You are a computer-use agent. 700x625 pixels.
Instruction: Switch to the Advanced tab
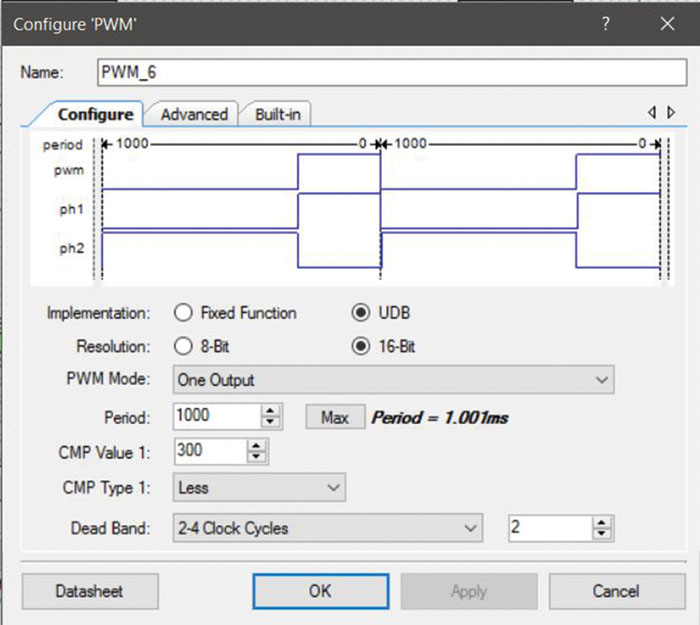click(x=194, y=114)
